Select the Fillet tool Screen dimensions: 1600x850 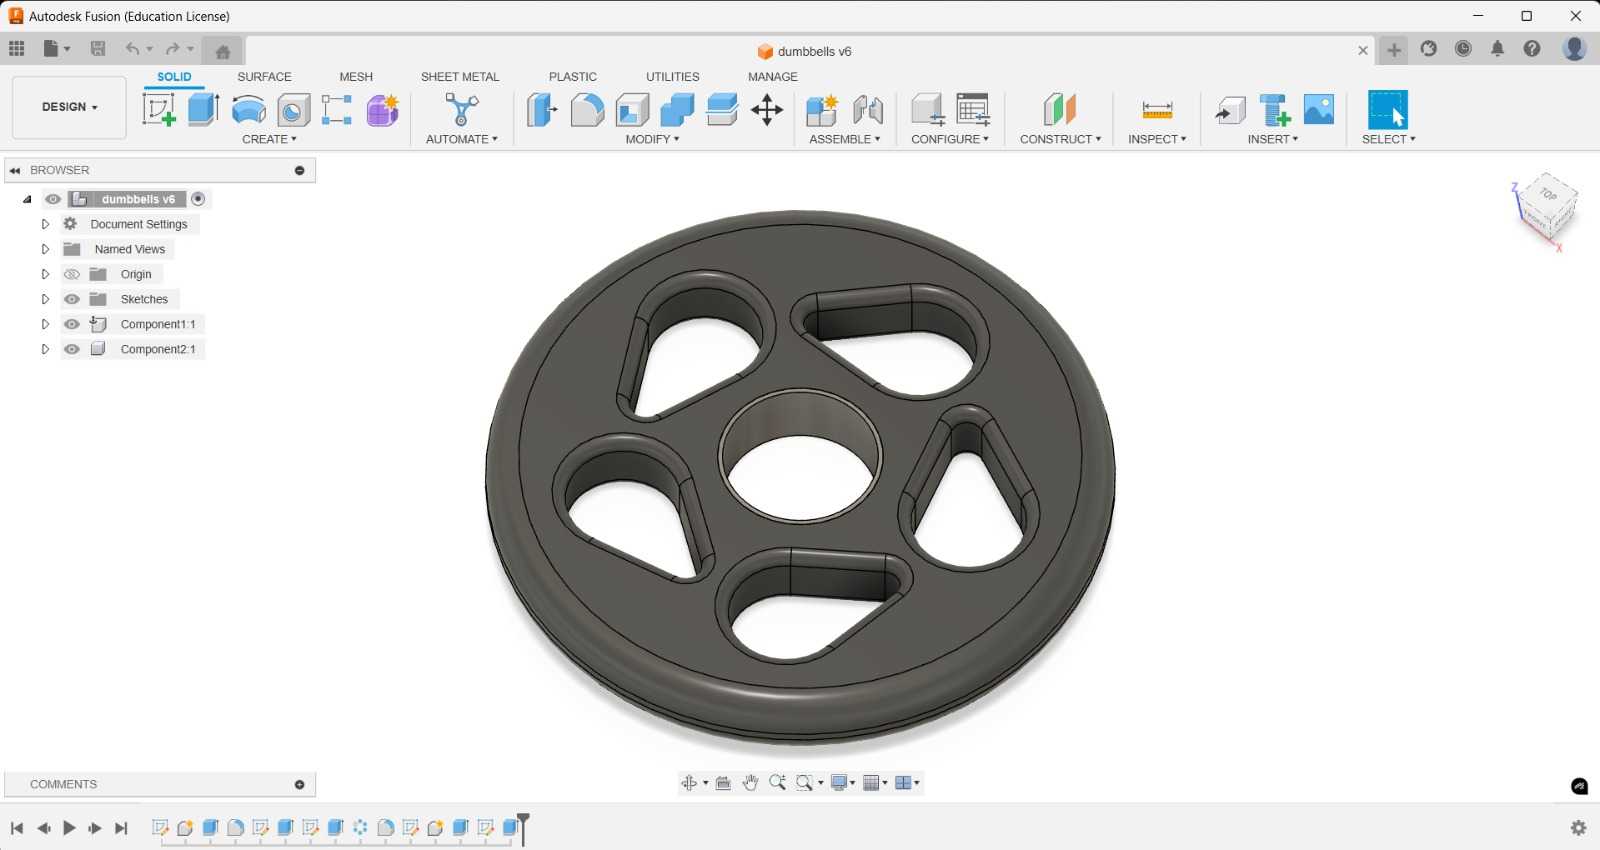tap(587, 110)
